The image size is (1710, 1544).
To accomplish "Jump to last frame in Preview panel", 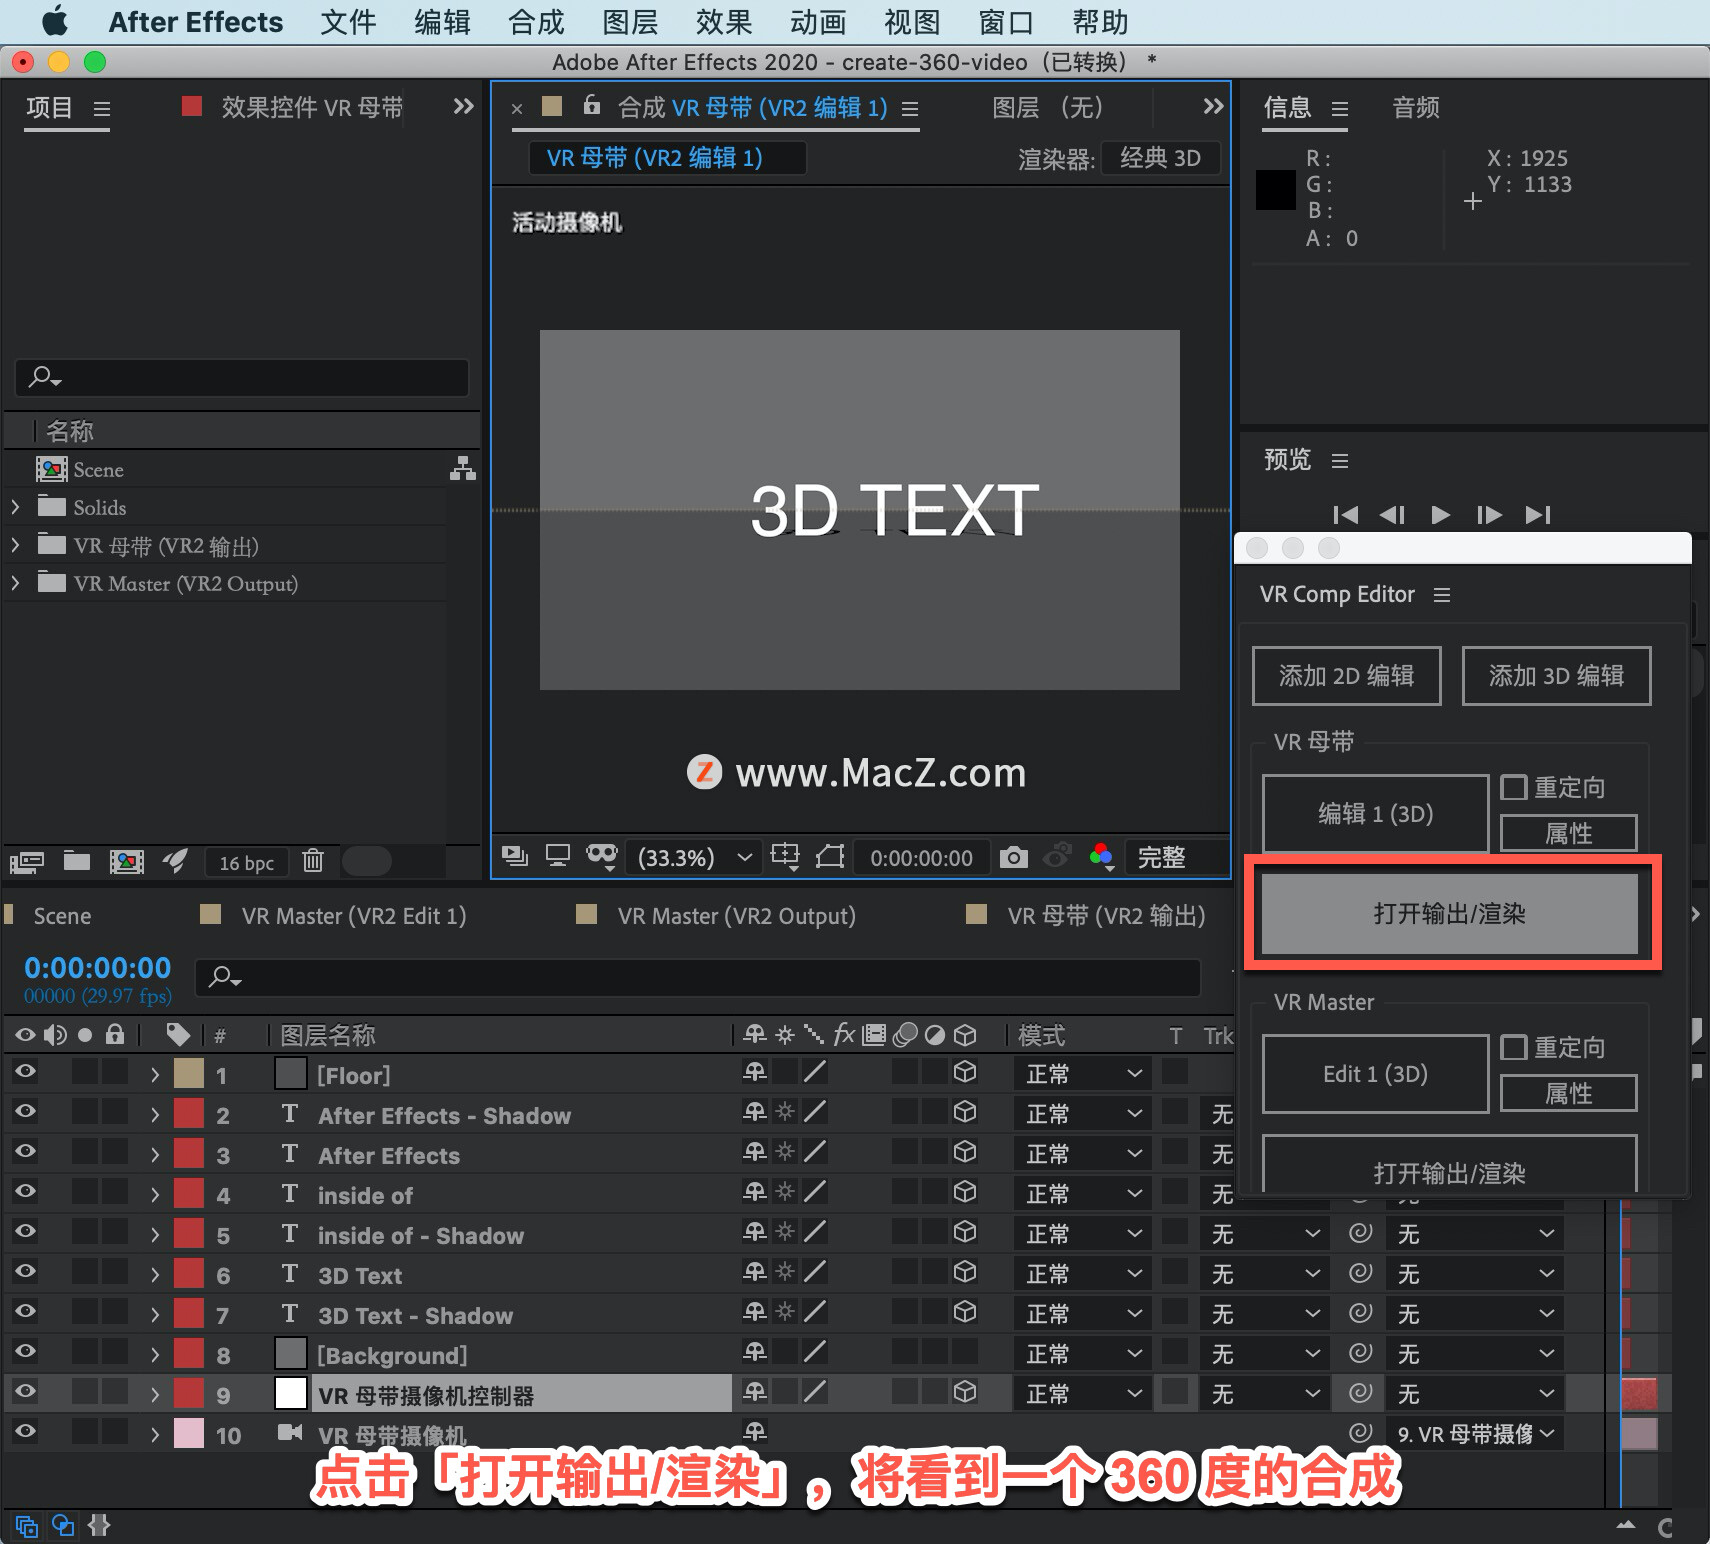I will coord(1538,514).
